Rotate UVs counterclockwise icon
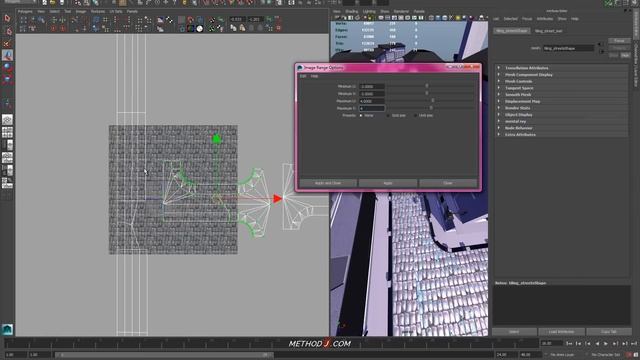Screen dimensions: 640x360 click(x=53, y=29)
